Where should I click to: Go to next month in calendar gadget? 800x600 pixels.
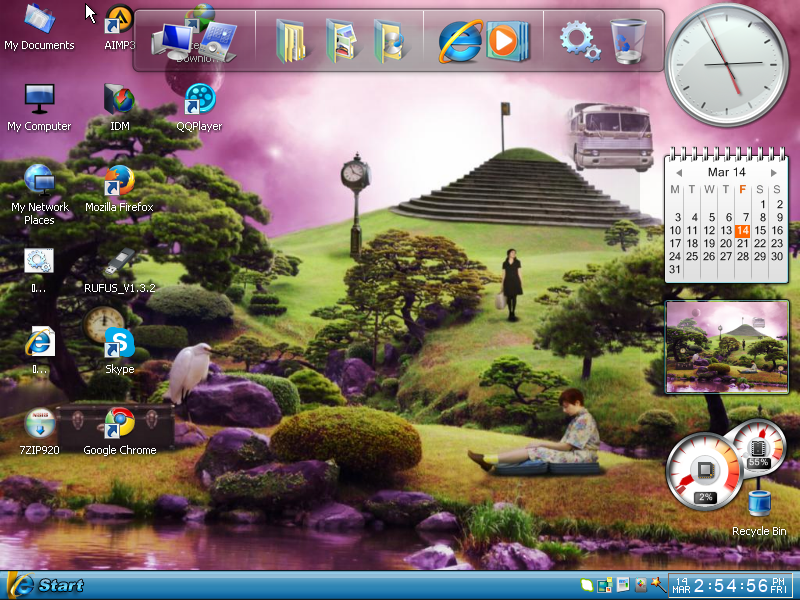coord(773,172)
